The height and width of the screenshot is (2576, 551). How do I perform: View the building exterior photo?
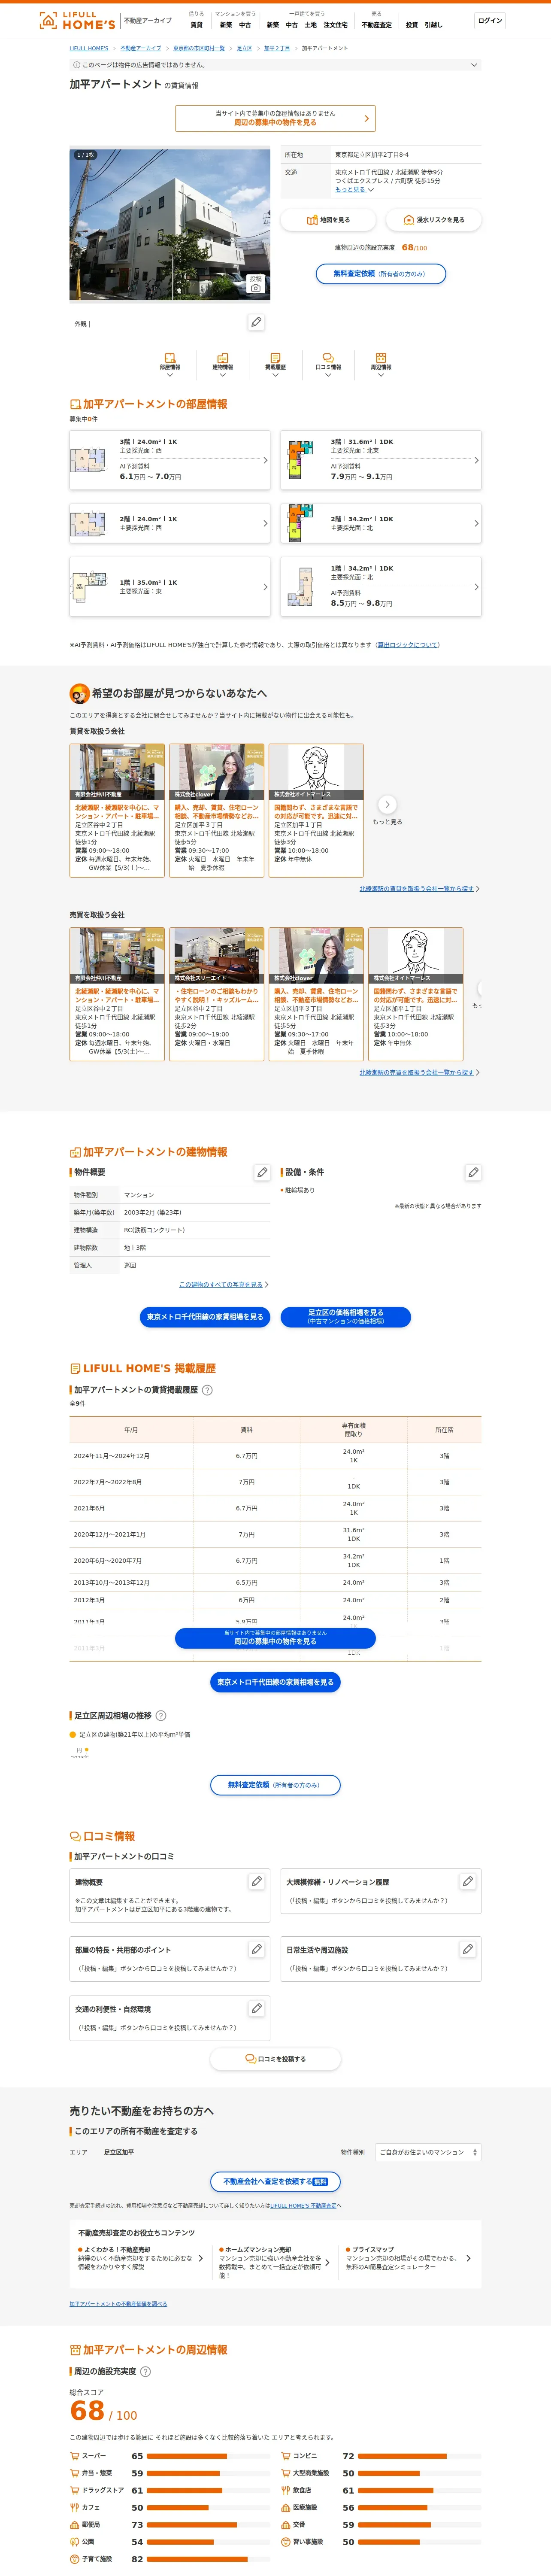pos(170,224)
